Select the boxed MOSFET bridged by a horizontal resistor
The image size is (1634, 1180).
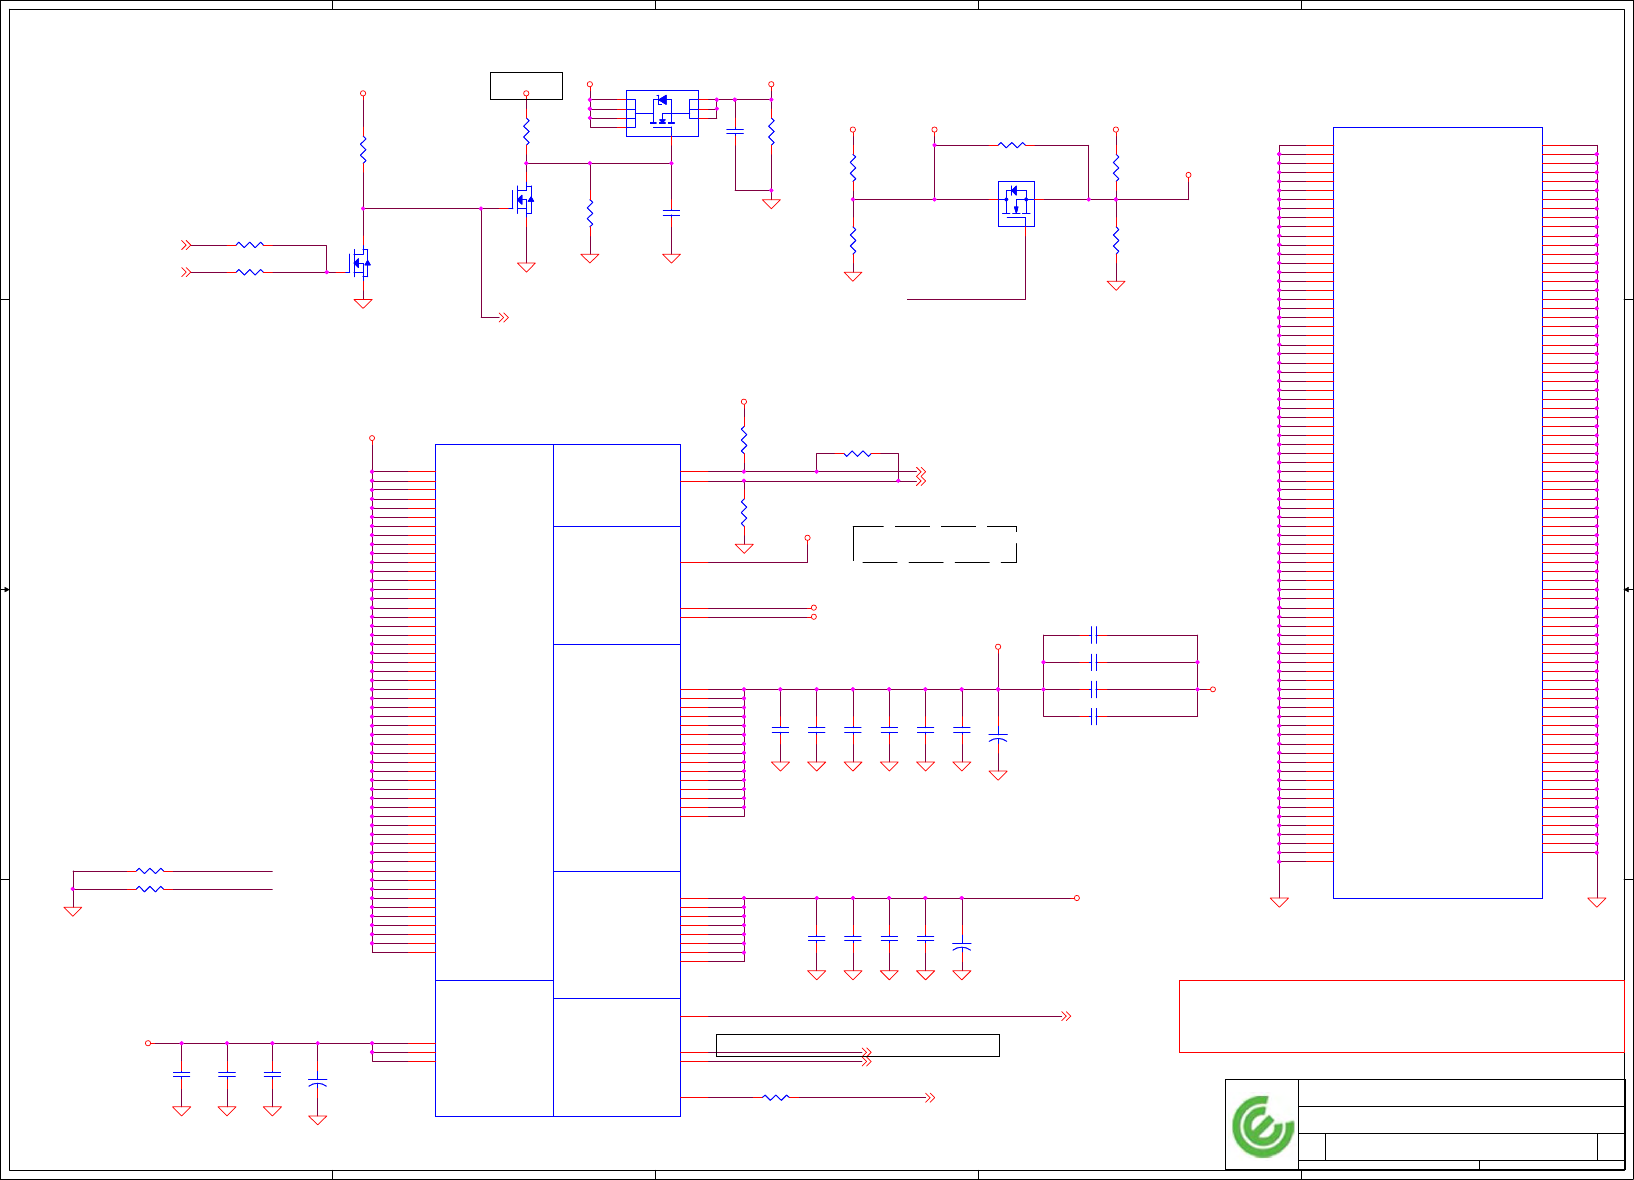tap(1016, 204)
